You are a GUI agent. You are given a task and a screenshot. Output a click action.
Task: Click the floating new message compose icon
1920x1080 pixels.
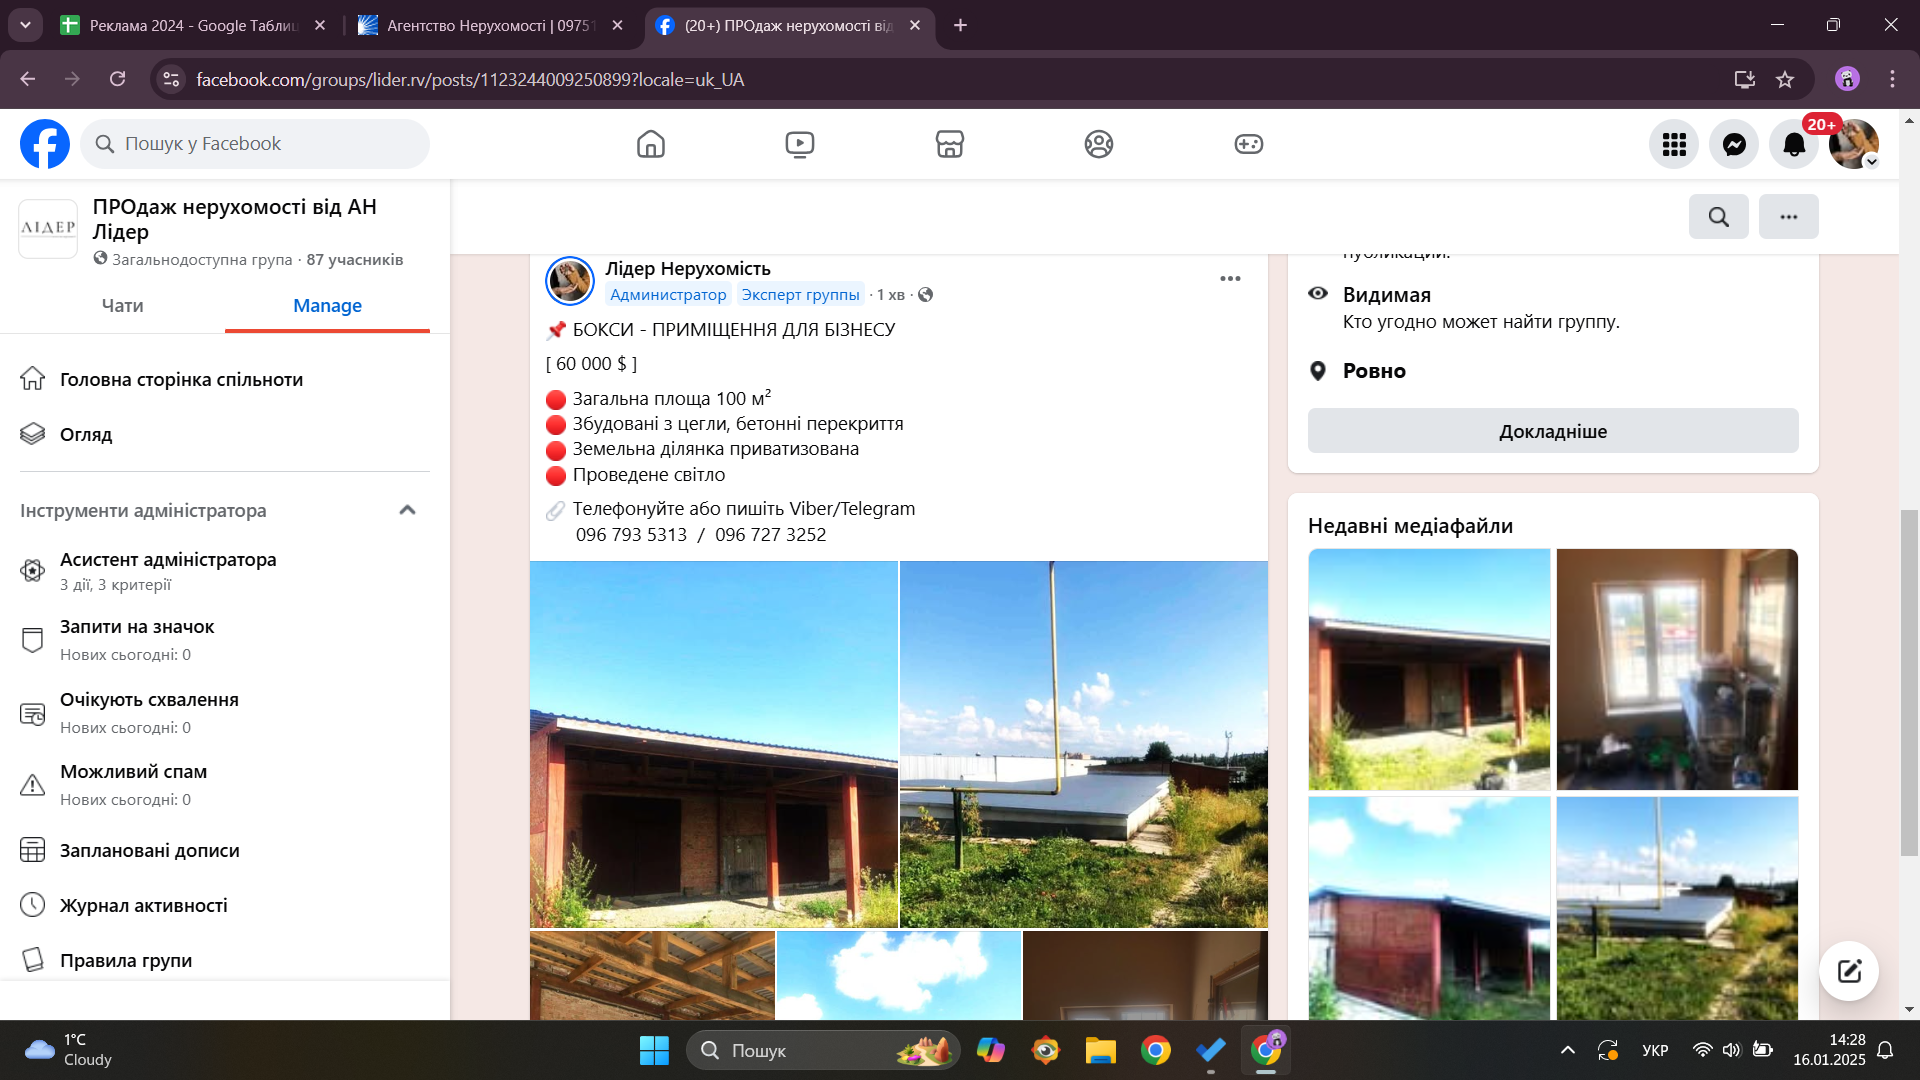[1848, 970]
